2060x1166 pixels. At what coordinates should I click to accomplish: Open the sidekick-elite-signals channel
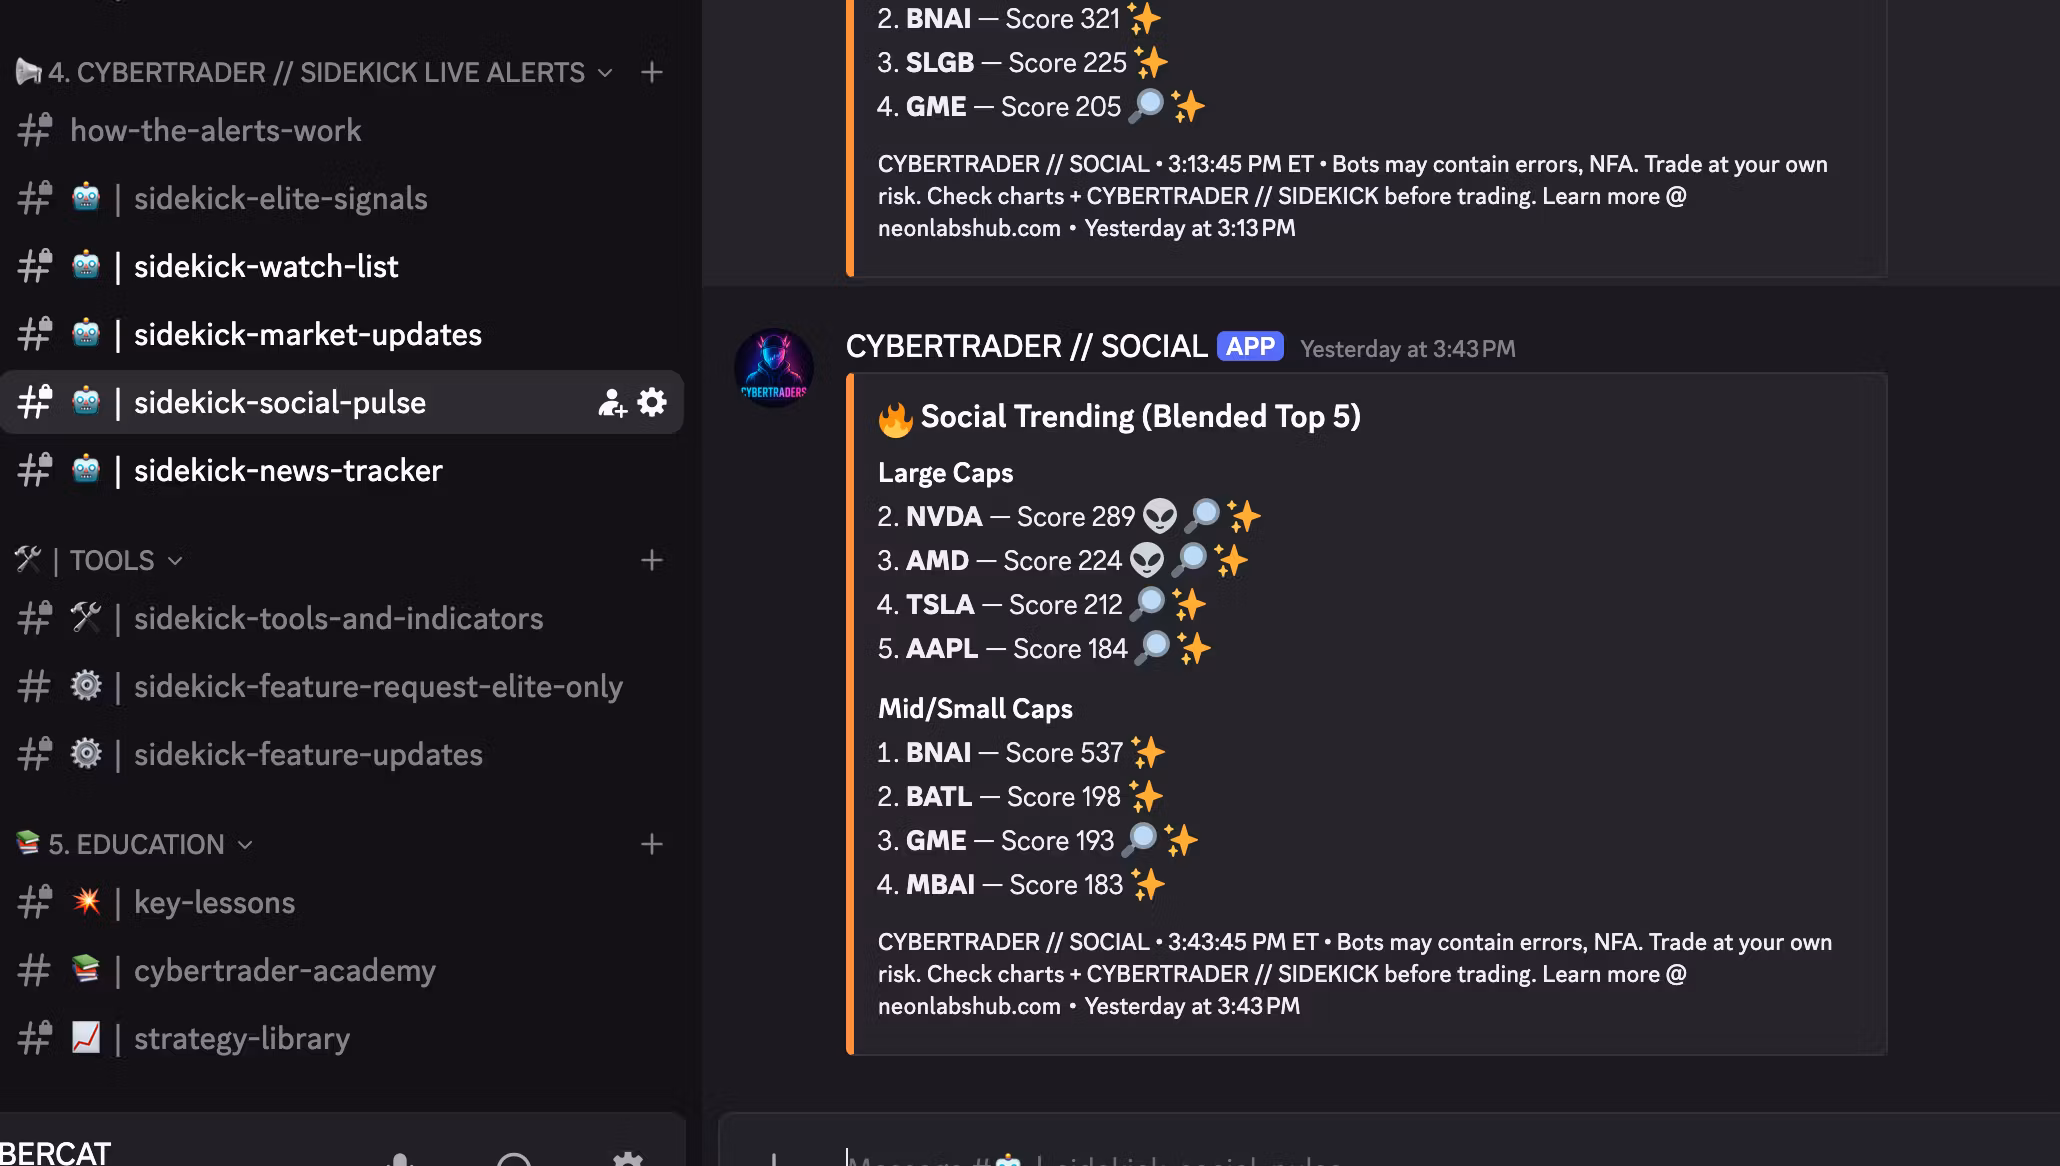tap(280, 198)
